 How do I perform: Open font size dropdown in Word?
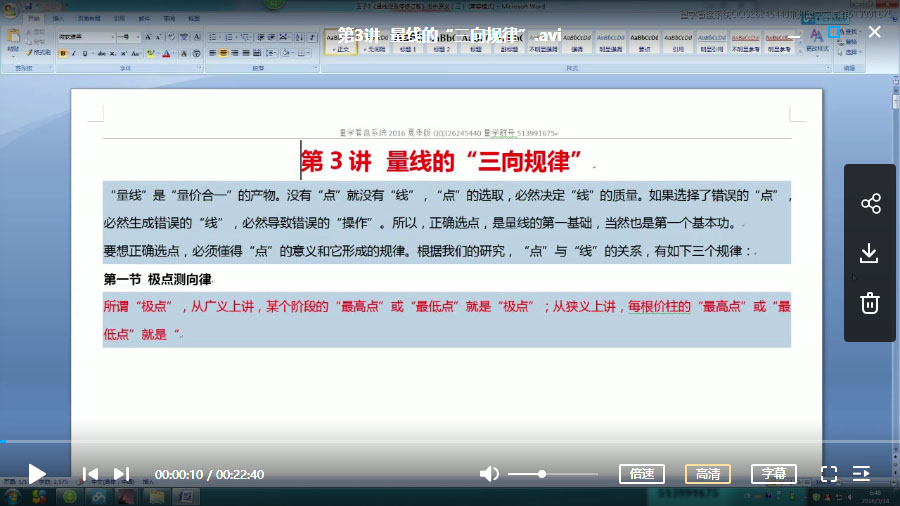[137, 37]
